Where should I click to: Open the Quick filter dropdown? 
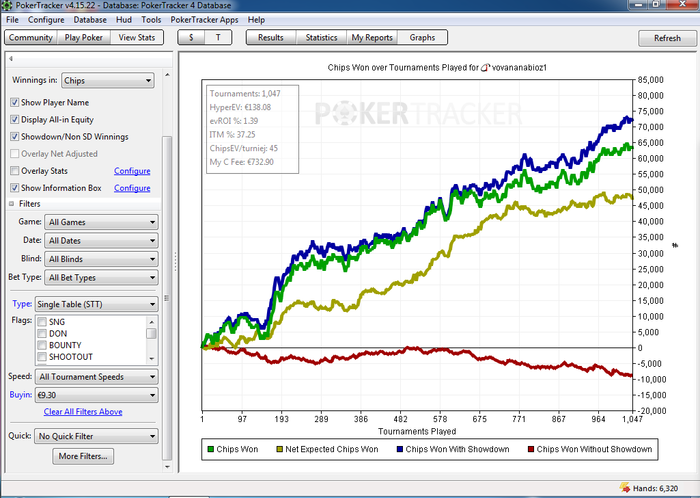click(x=96, y=436)
